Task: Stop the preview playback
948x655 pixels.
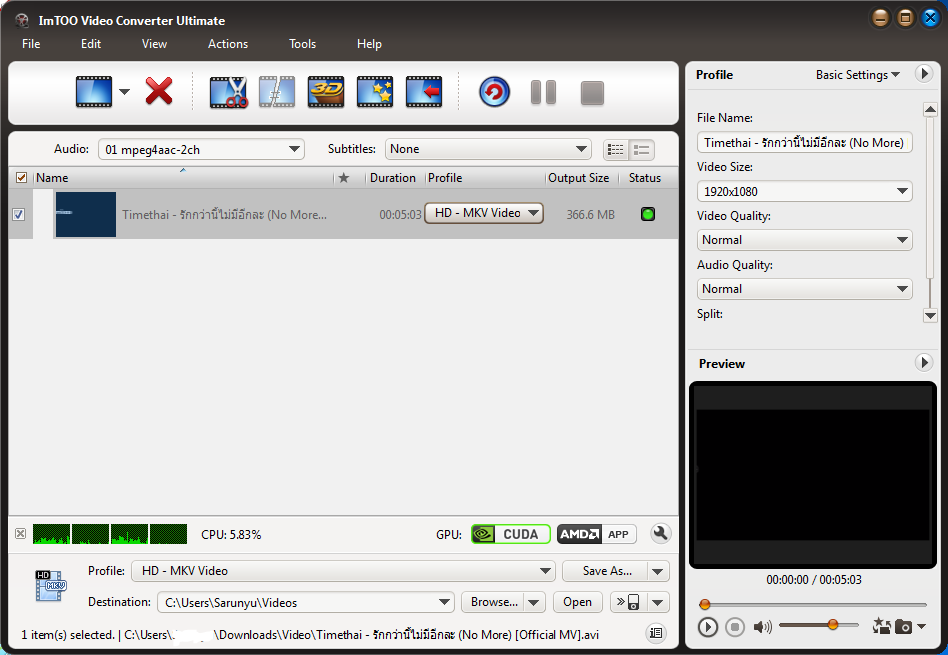Action: click(x=735, y=627)
